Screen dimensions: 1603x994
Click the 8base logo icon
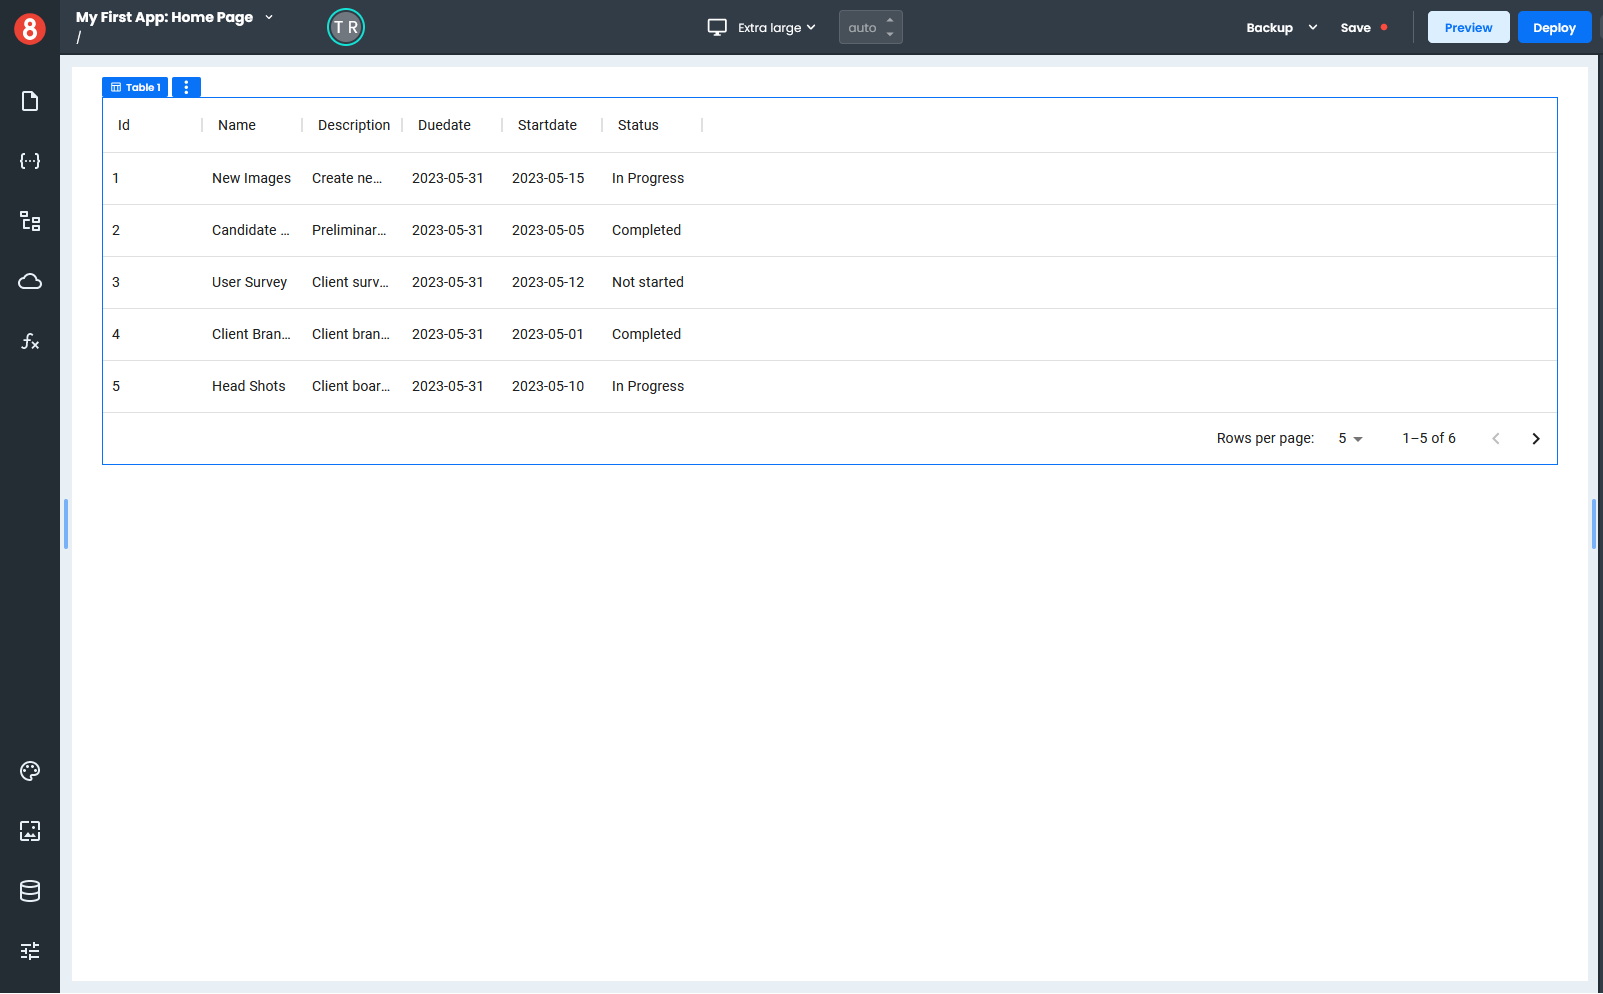click(30, 29)
